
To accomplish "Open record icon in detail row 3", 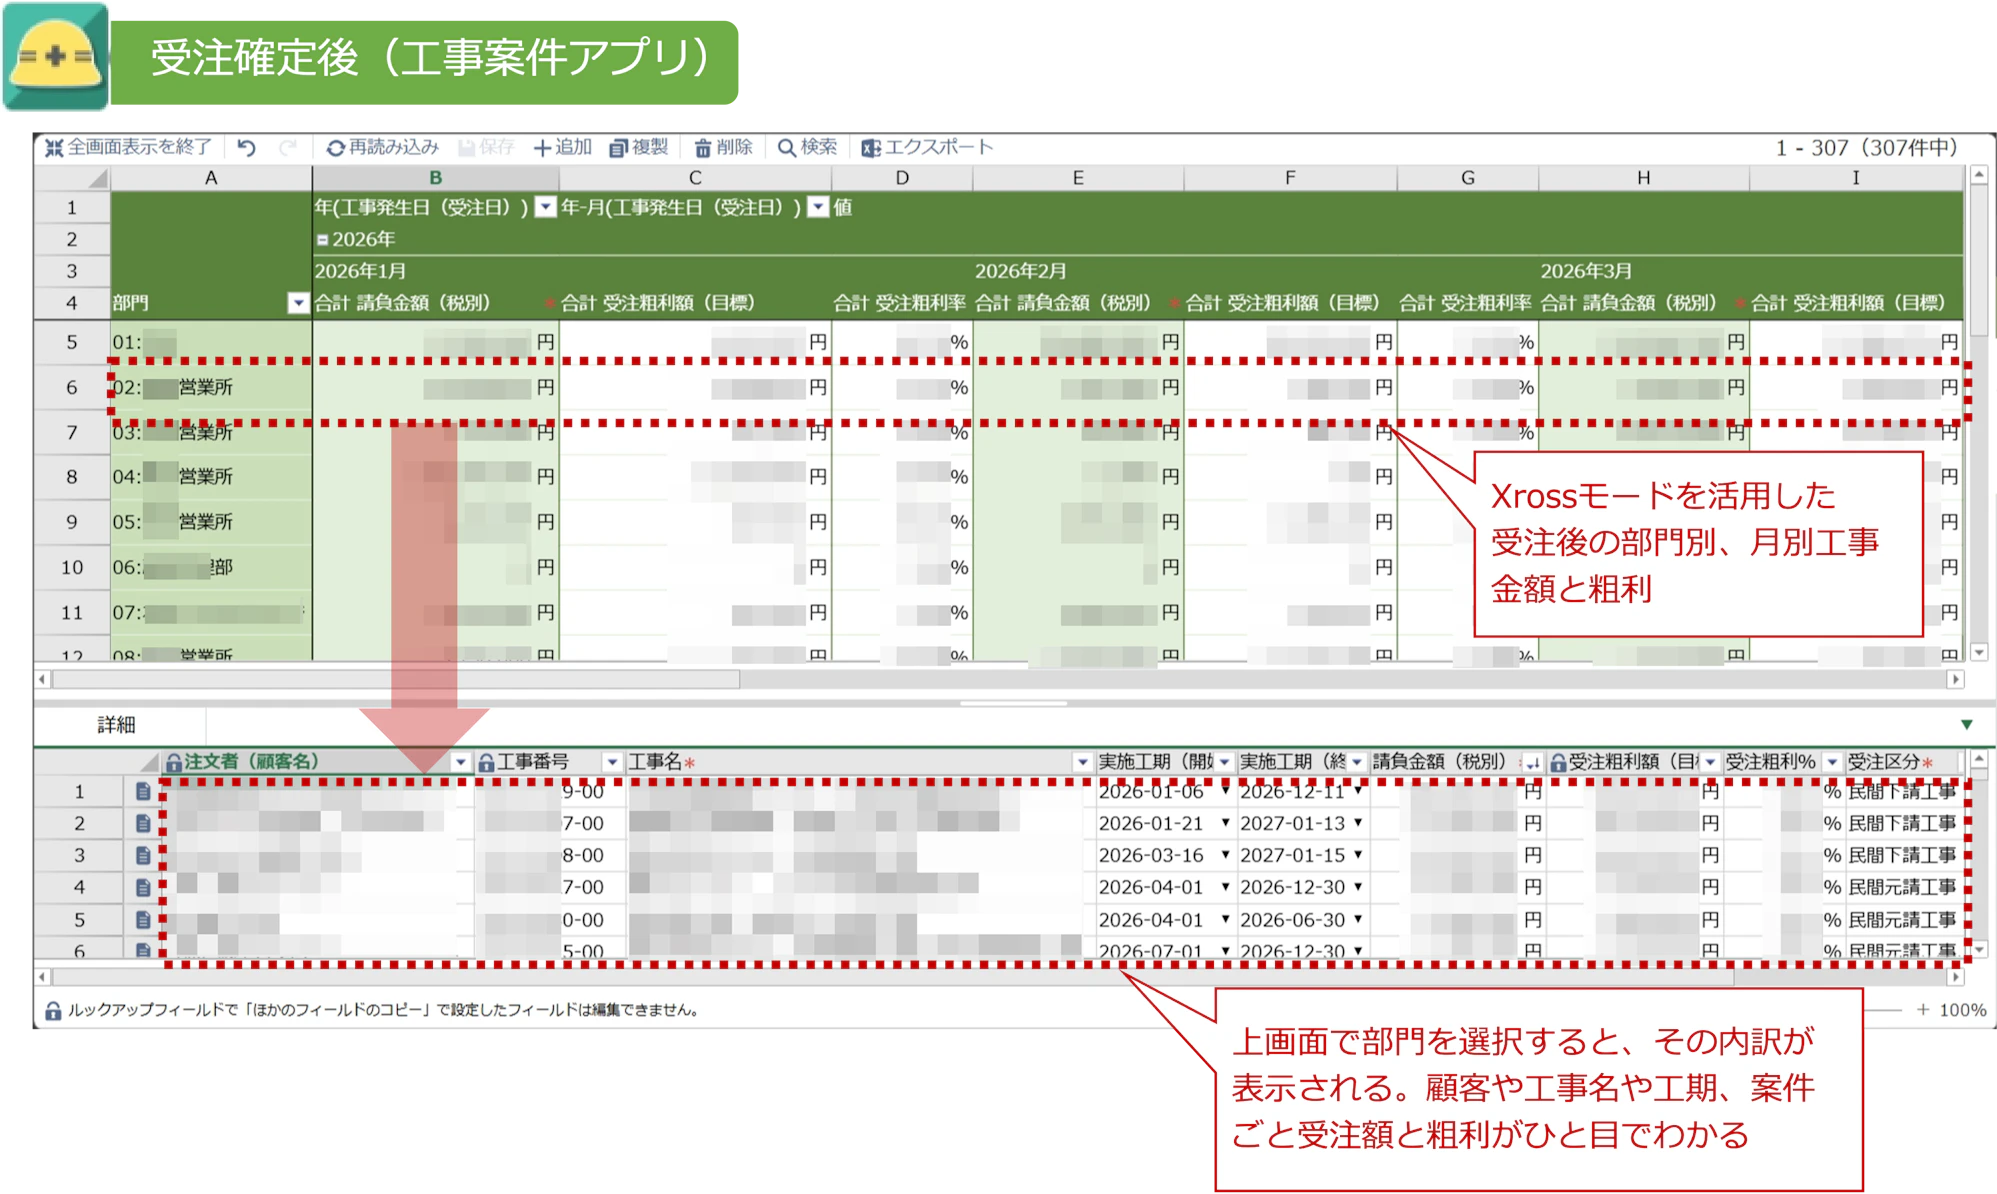I will [143, 856].
